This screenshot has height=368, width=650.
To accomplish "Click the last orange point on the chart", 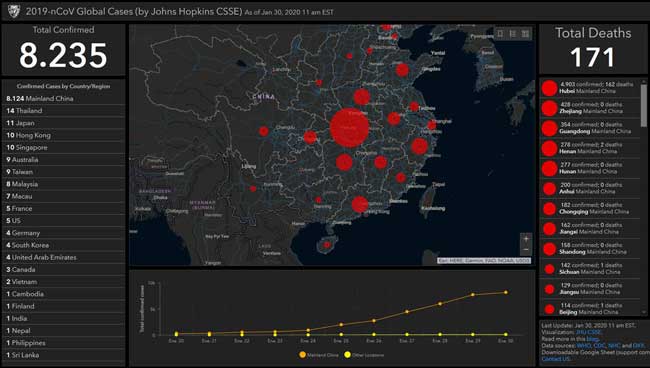I will point(506,292).
